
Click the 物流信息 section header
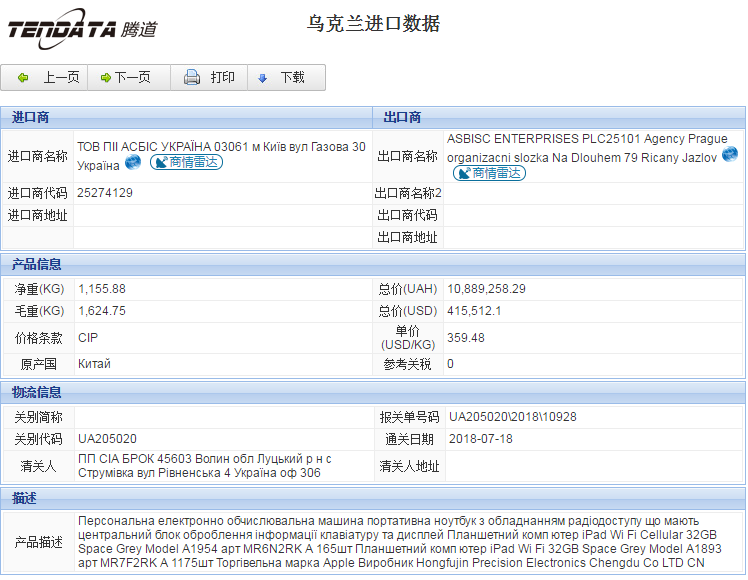point(37,392)
